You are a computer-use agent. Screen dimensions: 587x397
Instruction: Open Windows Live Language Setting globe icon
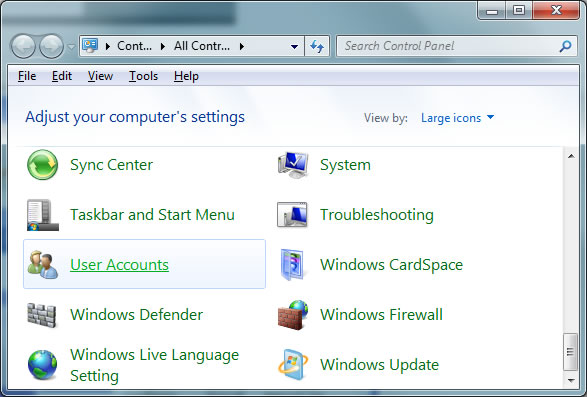(x=43, y=364)
